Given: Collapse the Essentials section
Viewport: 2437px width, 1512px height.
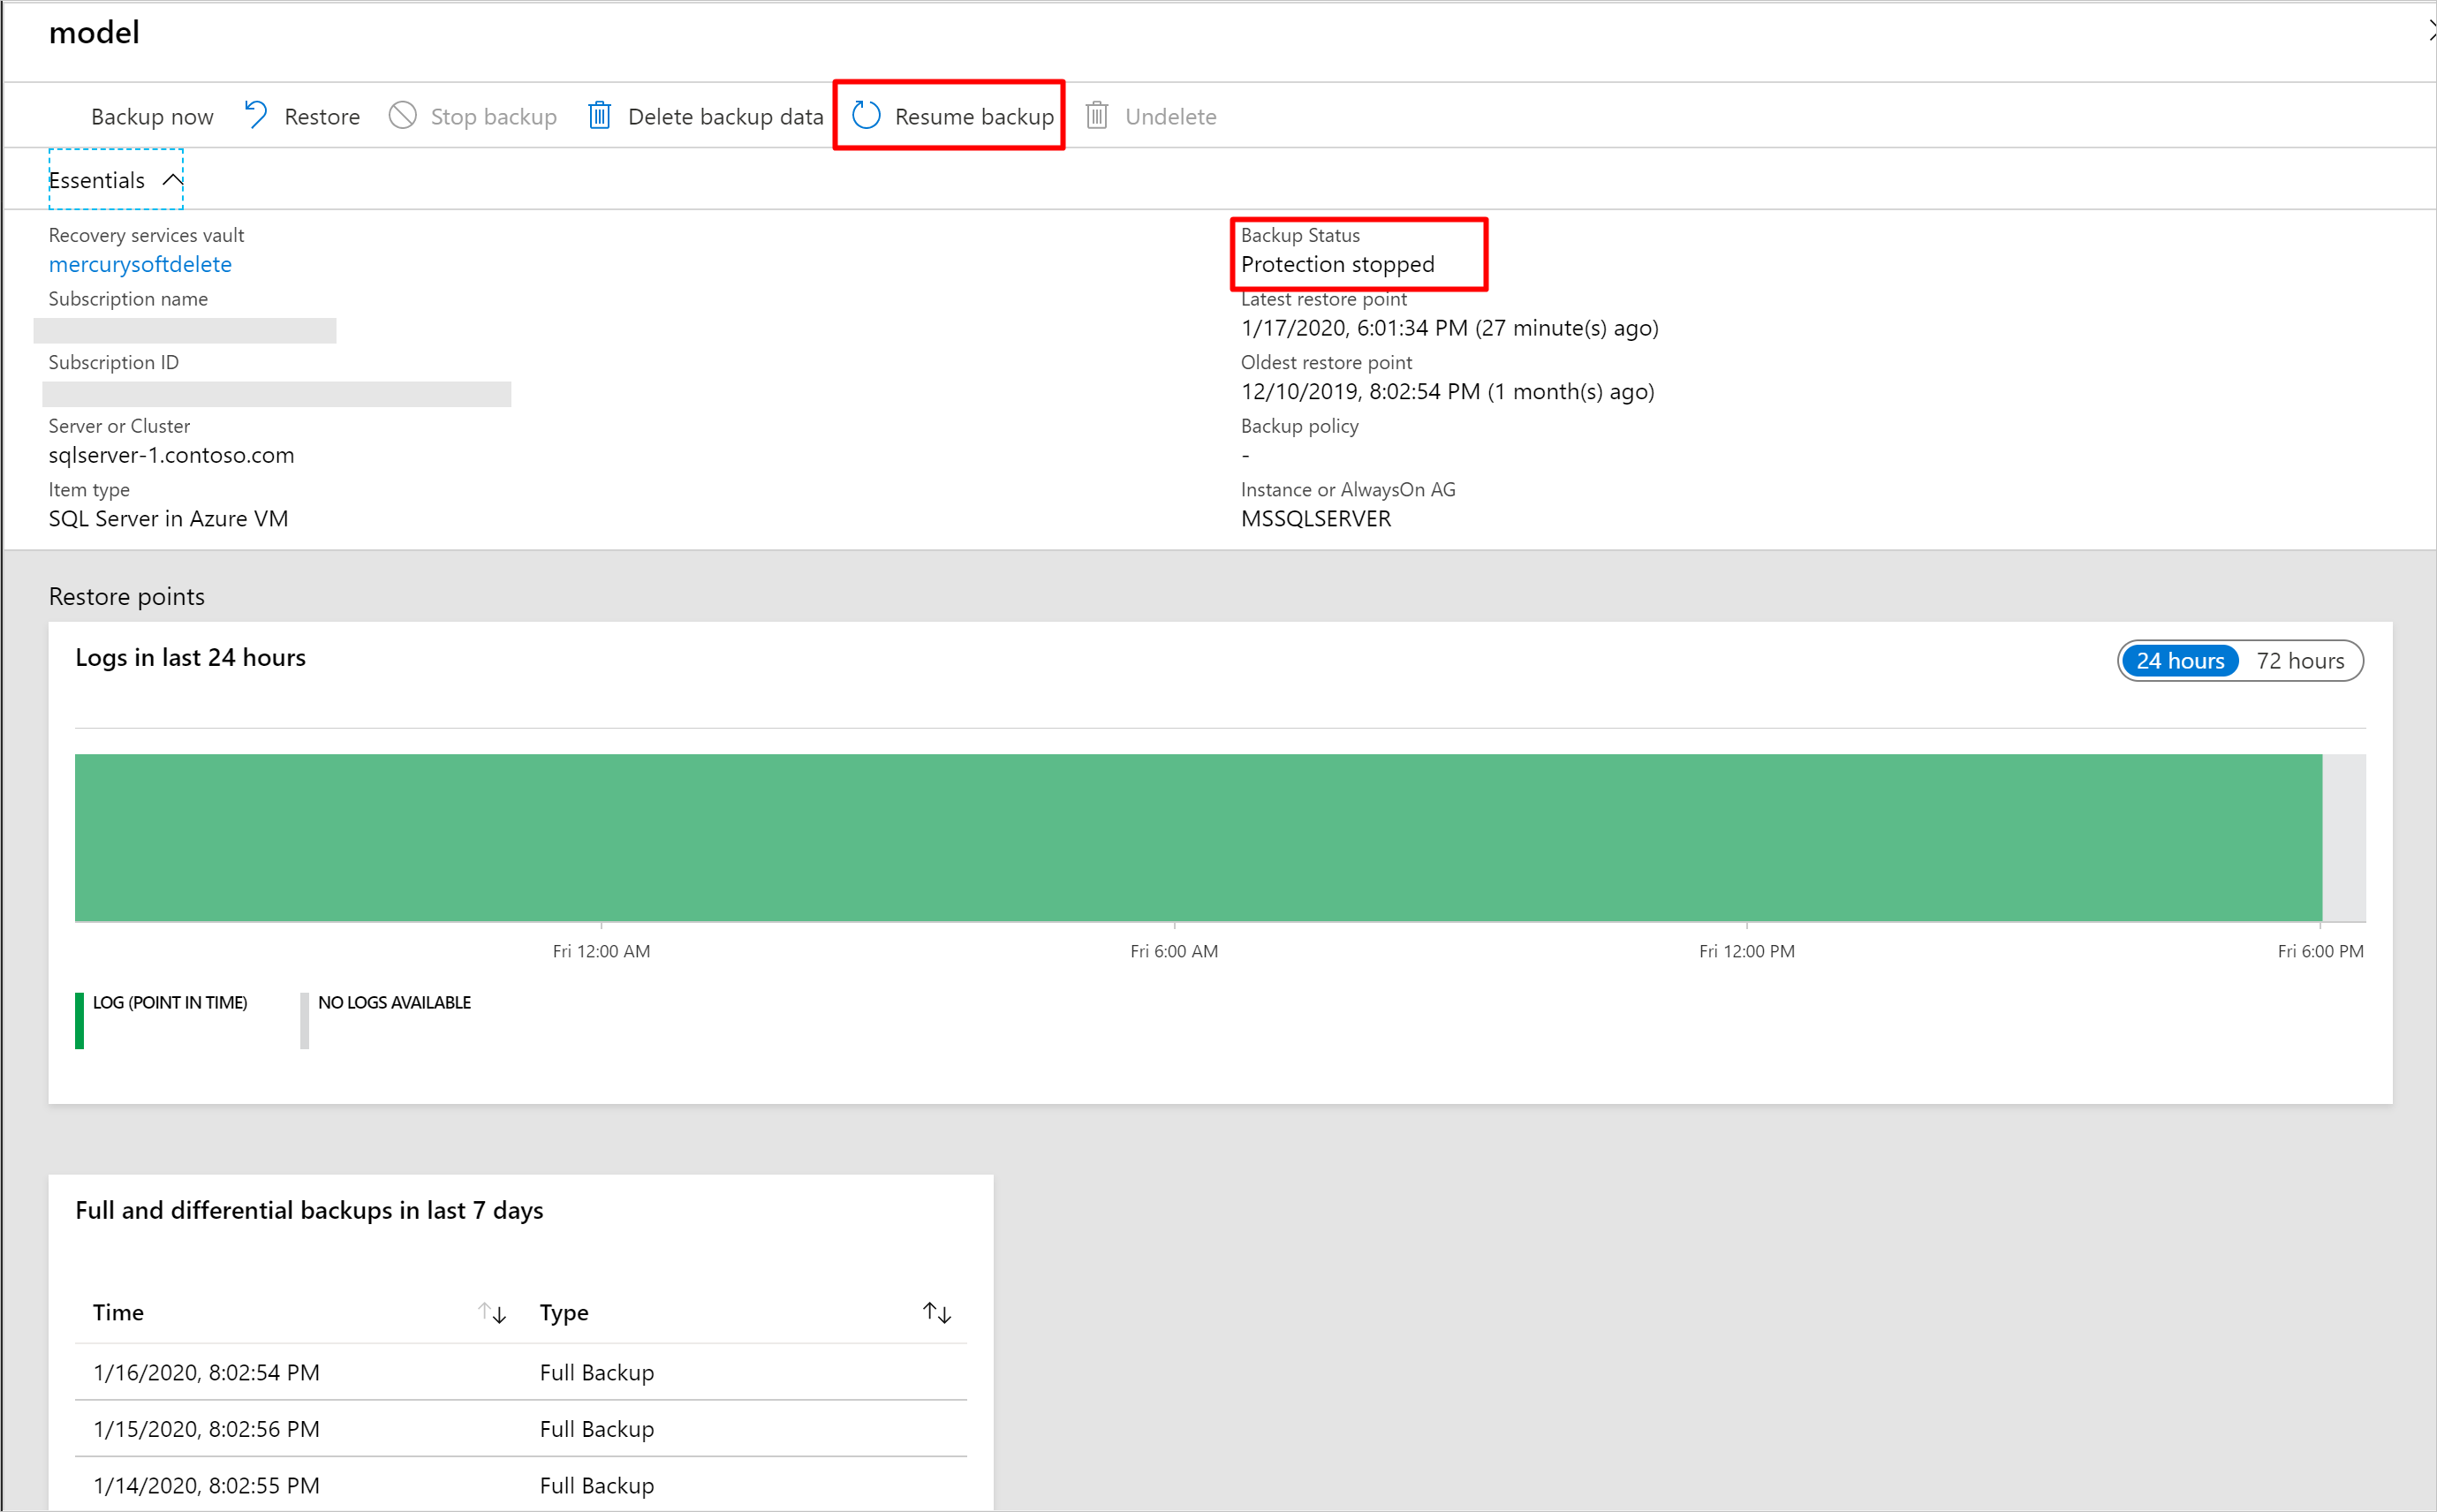Looking at the screenshot, I should [x=169, y=179].
